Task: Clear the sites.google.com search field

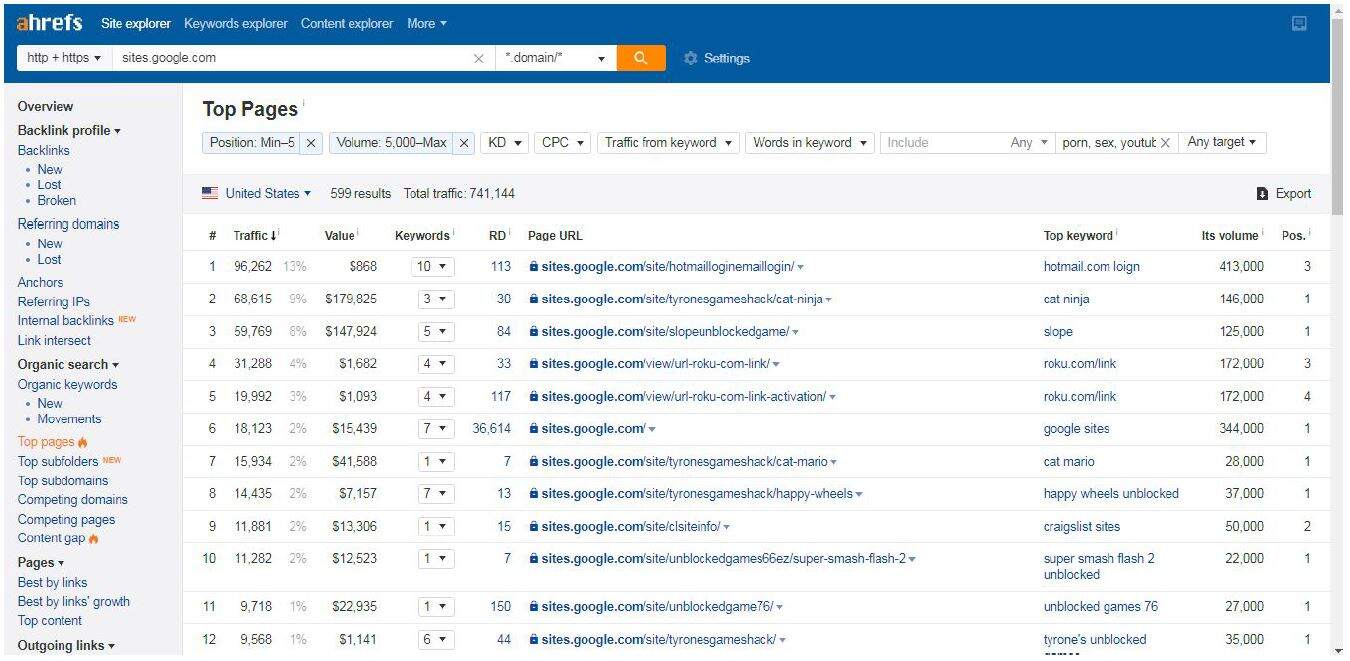Action: tap(479, 59)
